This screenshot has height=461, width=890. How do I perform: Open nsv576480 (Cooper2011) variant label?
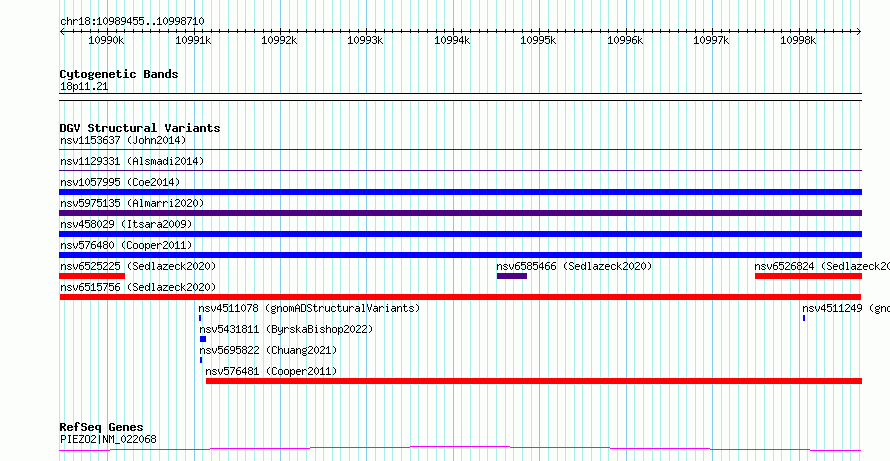126,245
